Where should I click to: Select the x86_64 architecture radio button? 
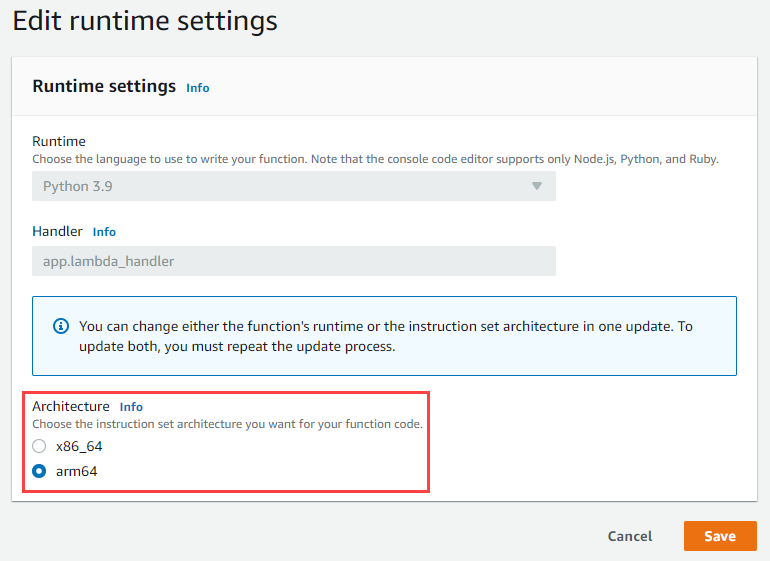click(40, 446)
